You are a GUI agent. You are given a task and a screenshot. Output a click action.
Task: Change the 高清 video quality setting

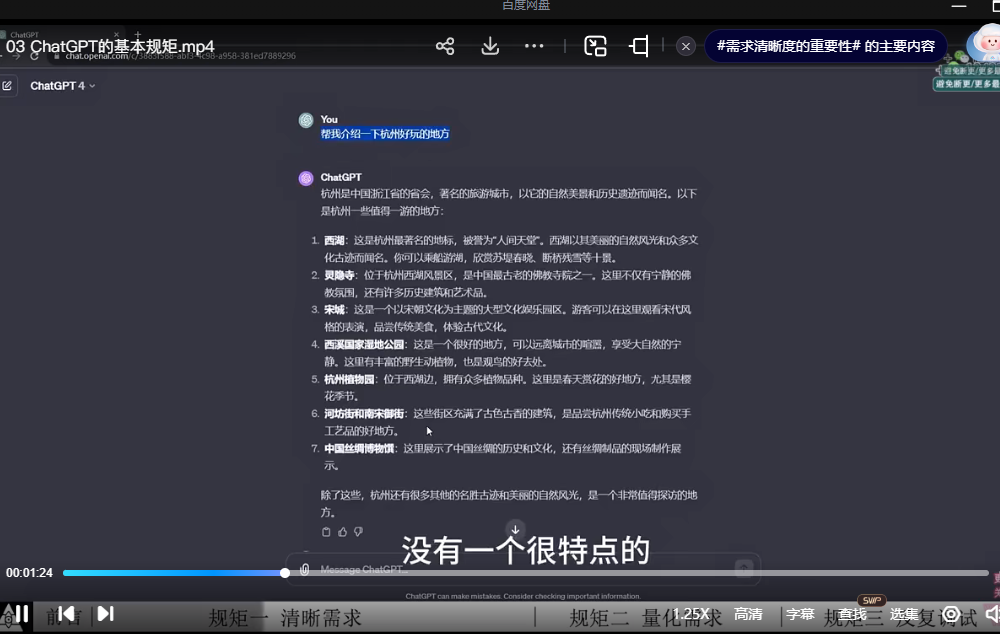coord(748,614)
